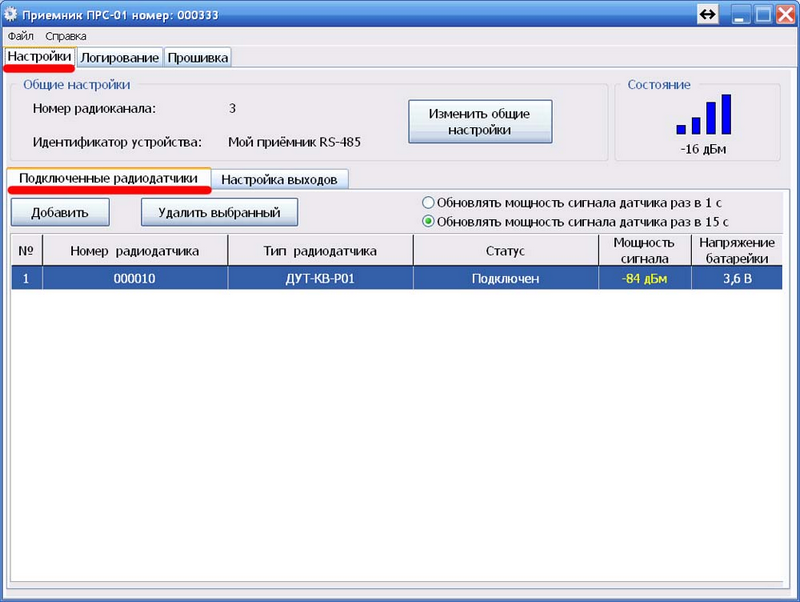Click the Статус column header
This screenshot has height=602, width=800.
tap(506, 250)
